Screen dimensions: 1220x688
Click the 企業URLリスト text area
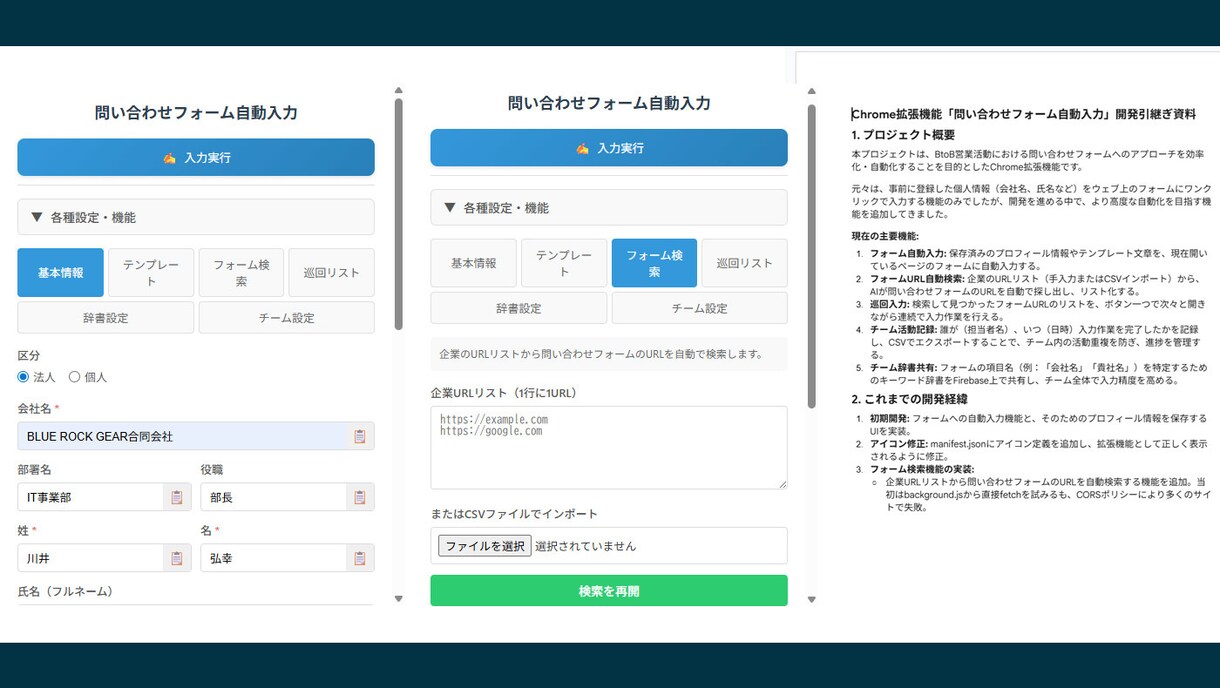point(609,447)
